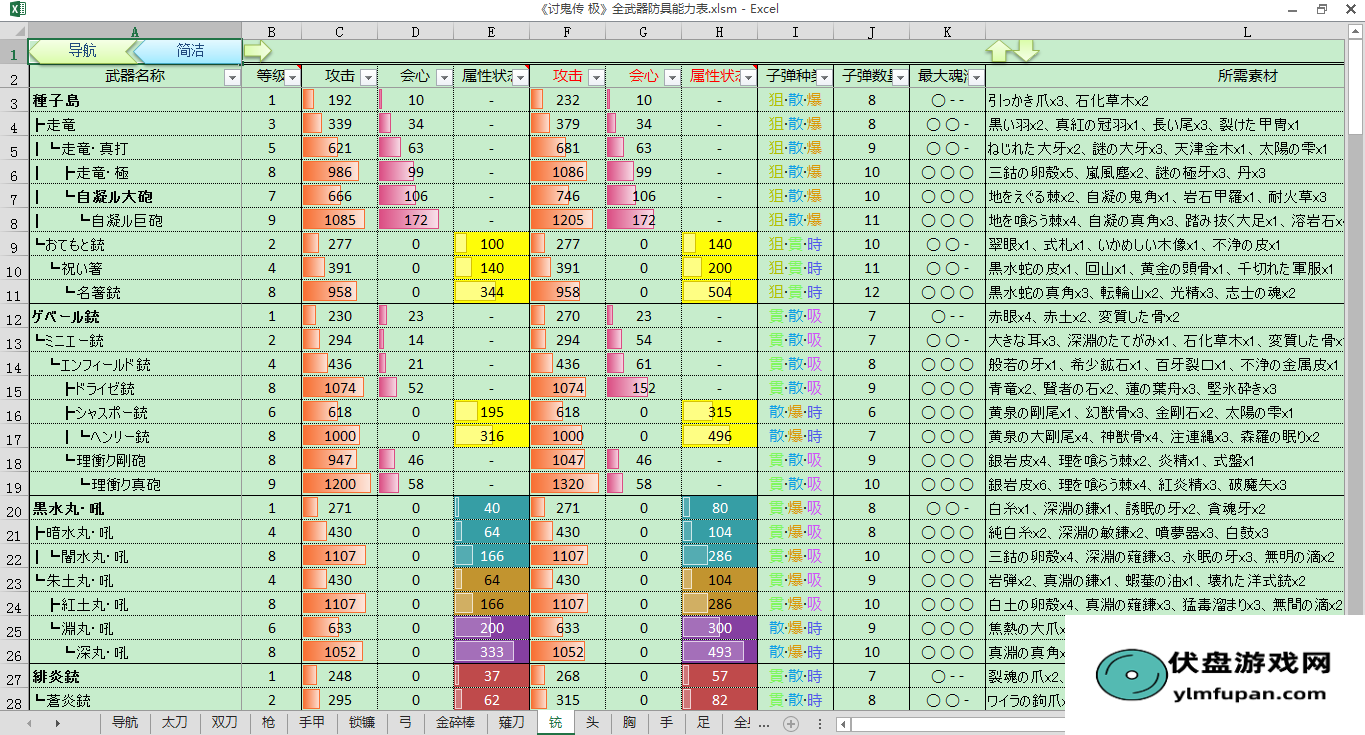Click the 导航 button in row 1
Screen dimensions: 1365x735
pos(82,51)
